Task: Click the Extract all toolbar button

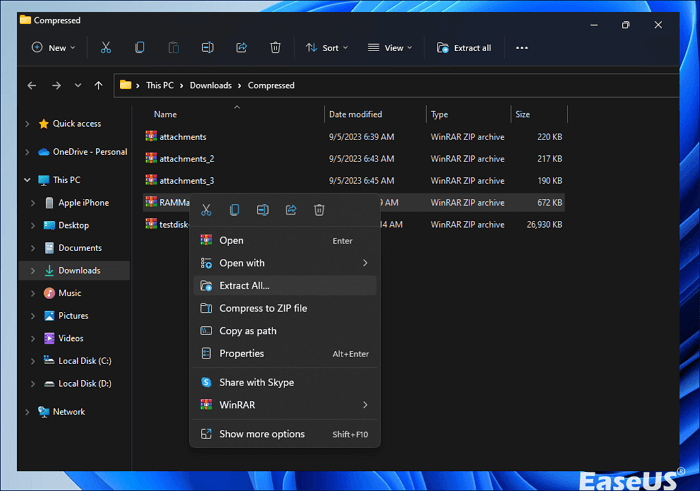Action: pyautogui.click(x=465, y=47)
